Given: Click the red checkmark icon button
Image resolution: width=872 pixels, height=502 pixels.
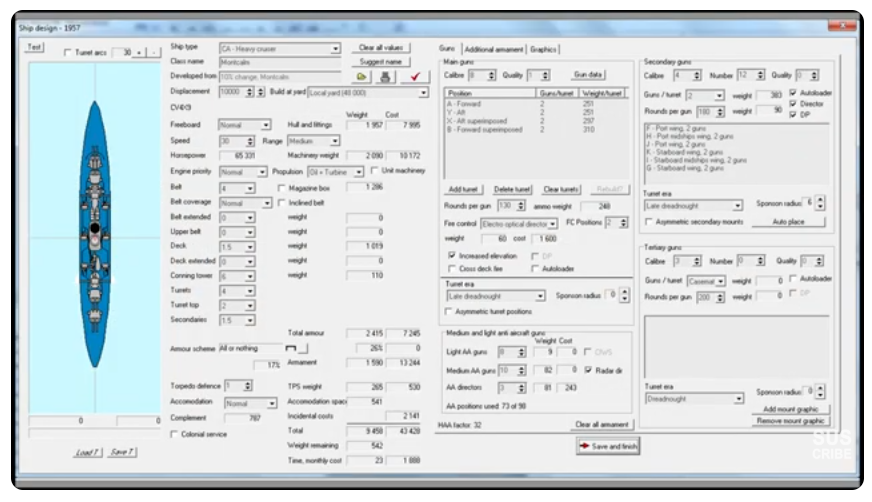Looking at the screenshot, I should [415, 77].
